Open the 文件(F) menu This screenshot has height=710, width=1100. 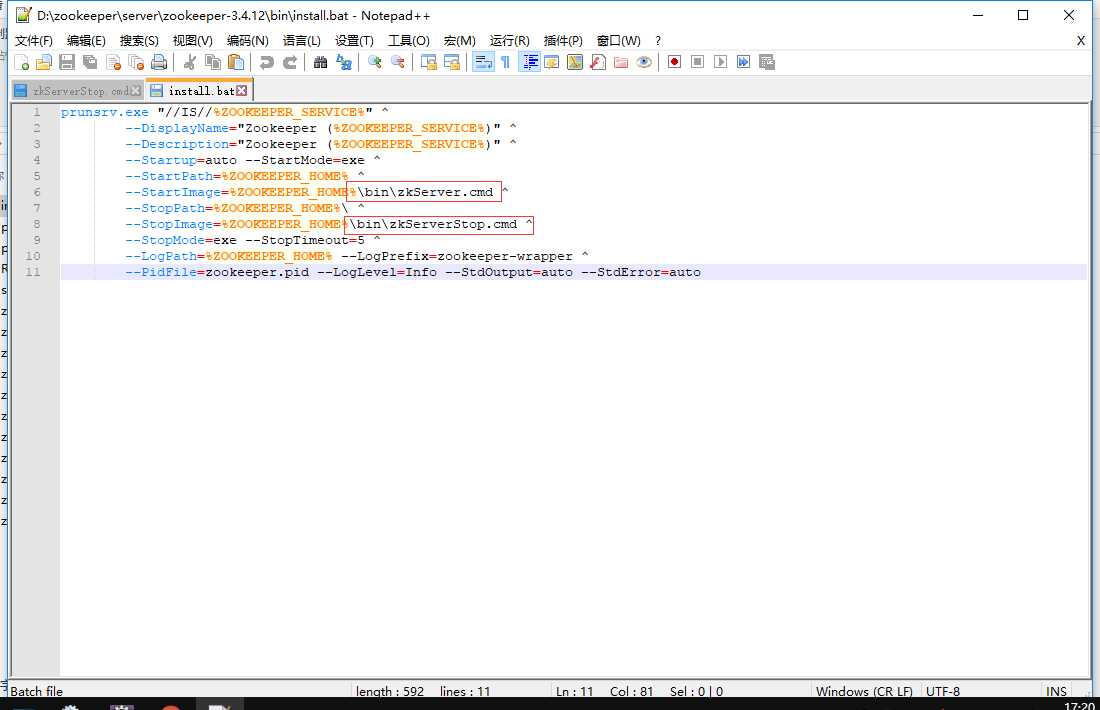coord(34,41)
